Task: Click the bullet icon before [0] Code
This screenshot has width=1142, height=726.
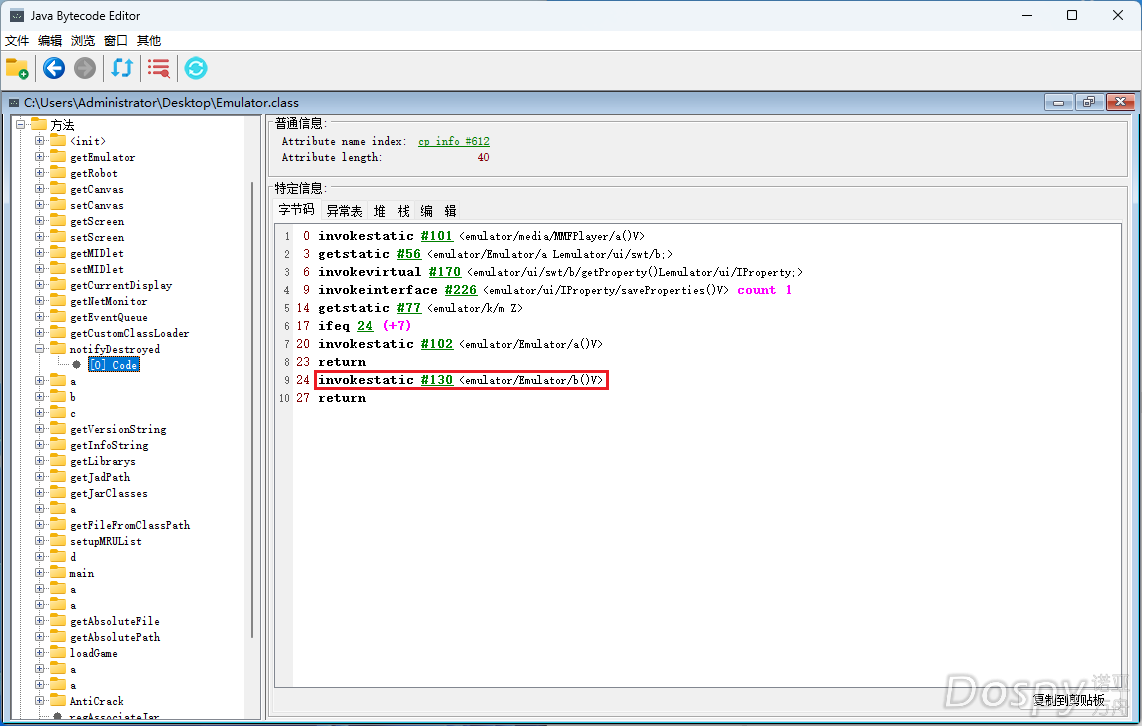Action: pos(76,365)
